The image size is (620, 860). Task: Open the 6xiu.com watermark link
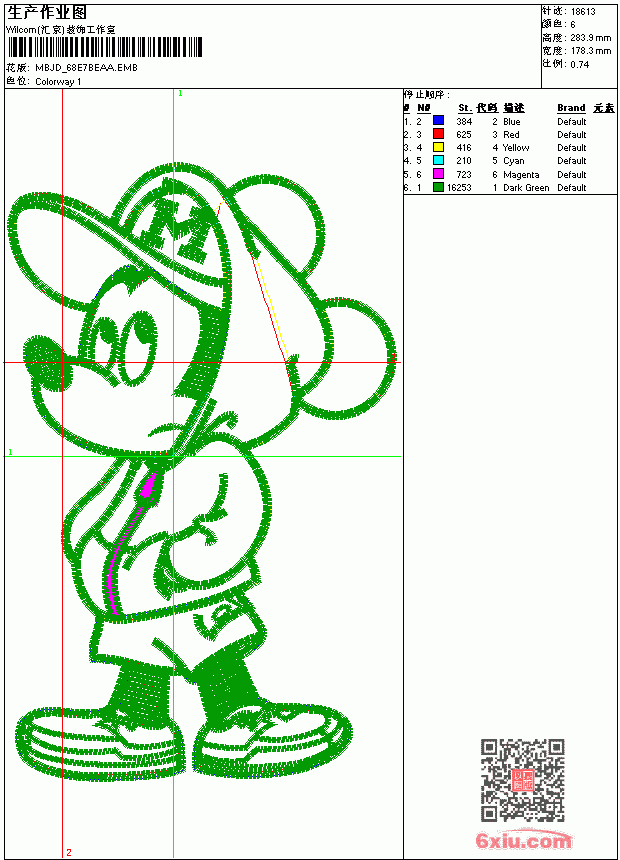tap(523, 840)
